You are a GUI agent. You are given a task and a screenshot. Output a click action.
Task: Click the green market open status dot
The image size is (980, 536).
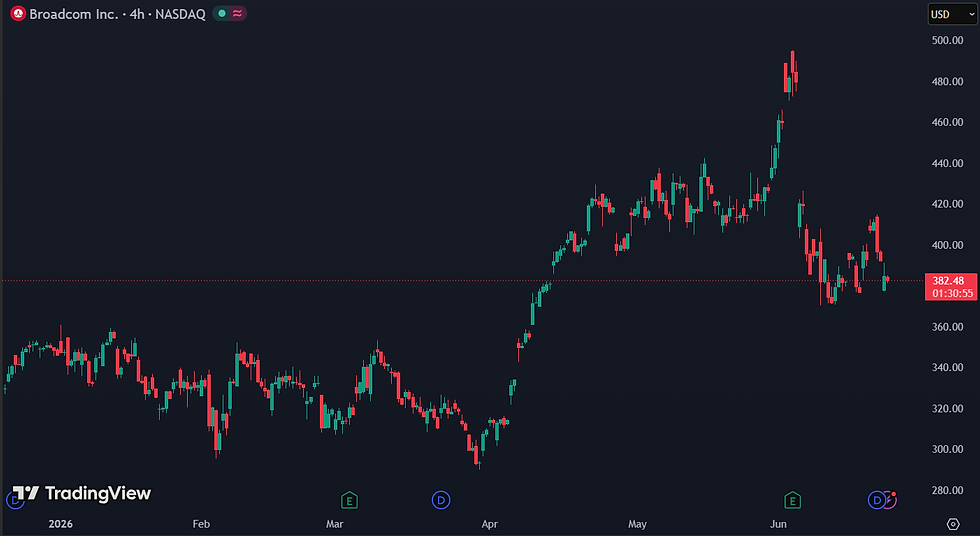tap(222, 14)
